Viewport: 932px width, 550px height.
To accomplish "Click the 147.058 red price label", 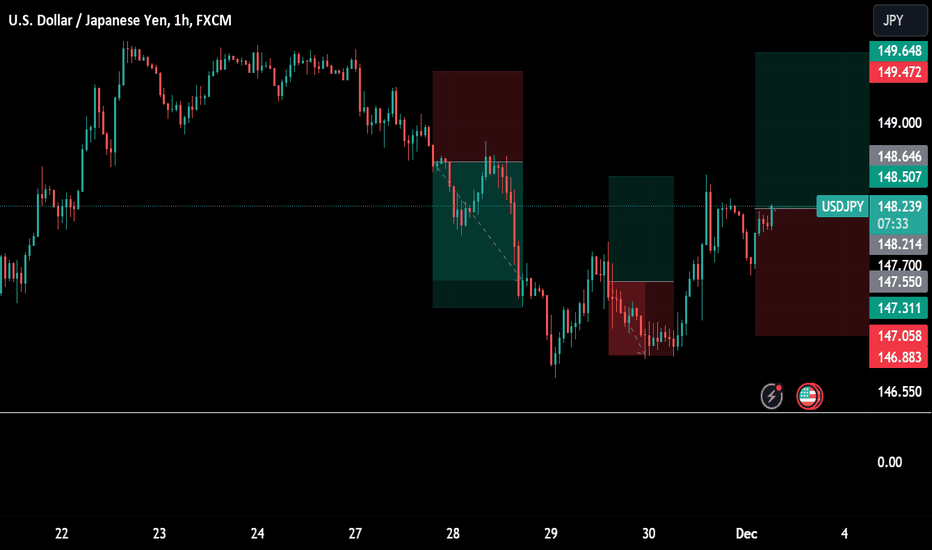I will tap(899, 336).
